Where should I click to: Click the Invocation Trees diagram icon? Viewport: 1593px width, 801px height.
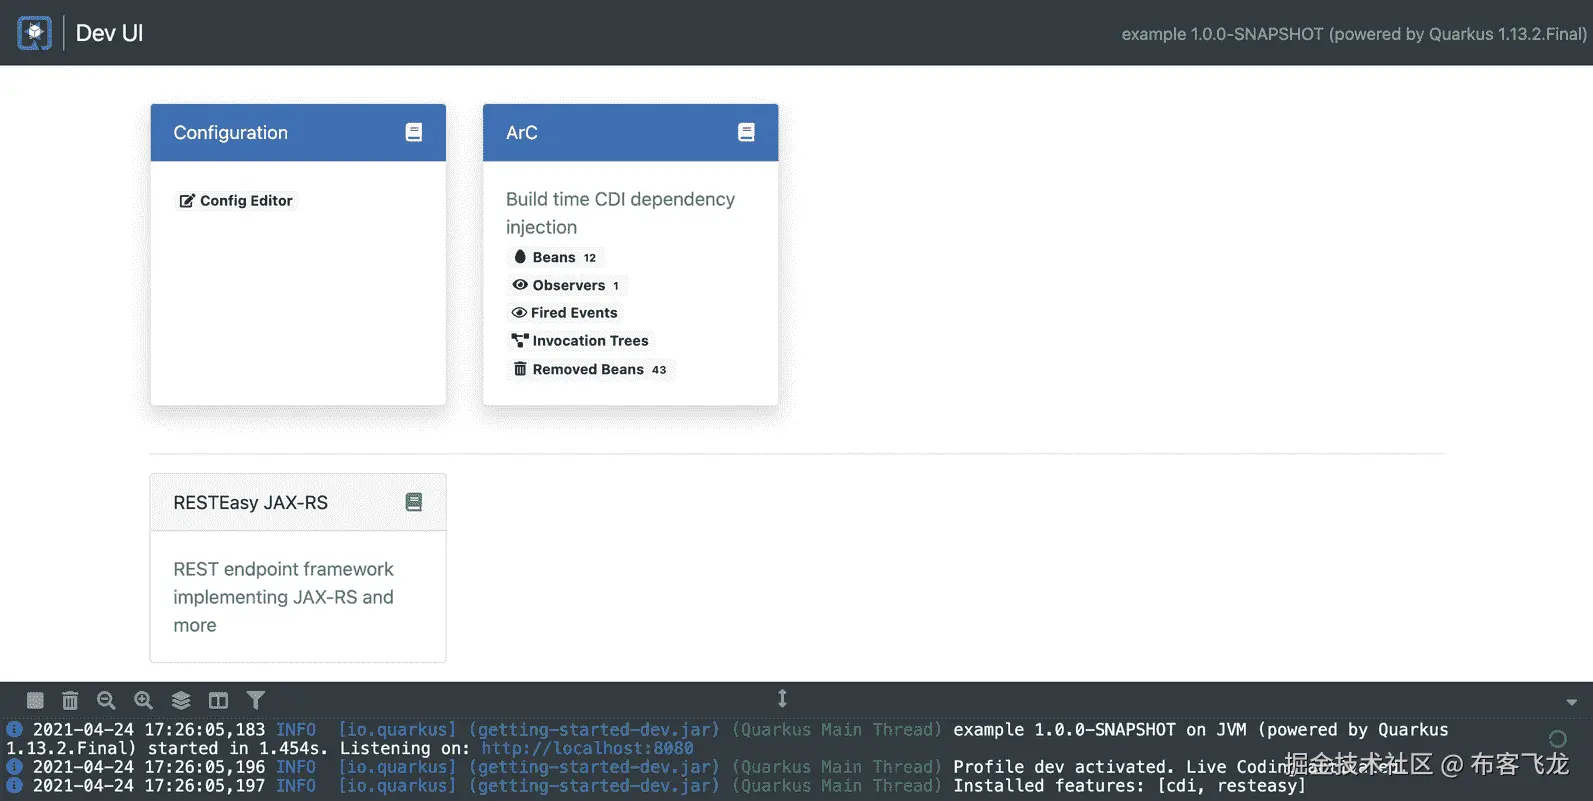tap(520, 341)
